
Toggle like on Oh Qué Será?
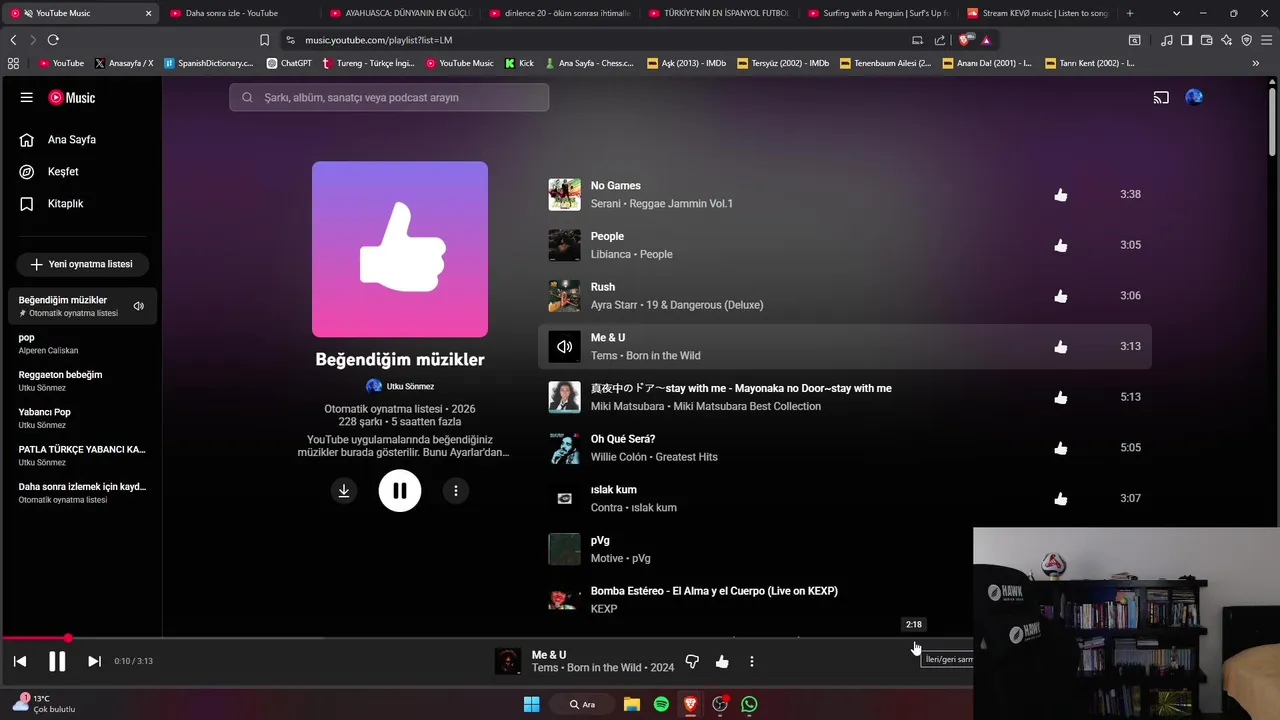[1061, 448]
